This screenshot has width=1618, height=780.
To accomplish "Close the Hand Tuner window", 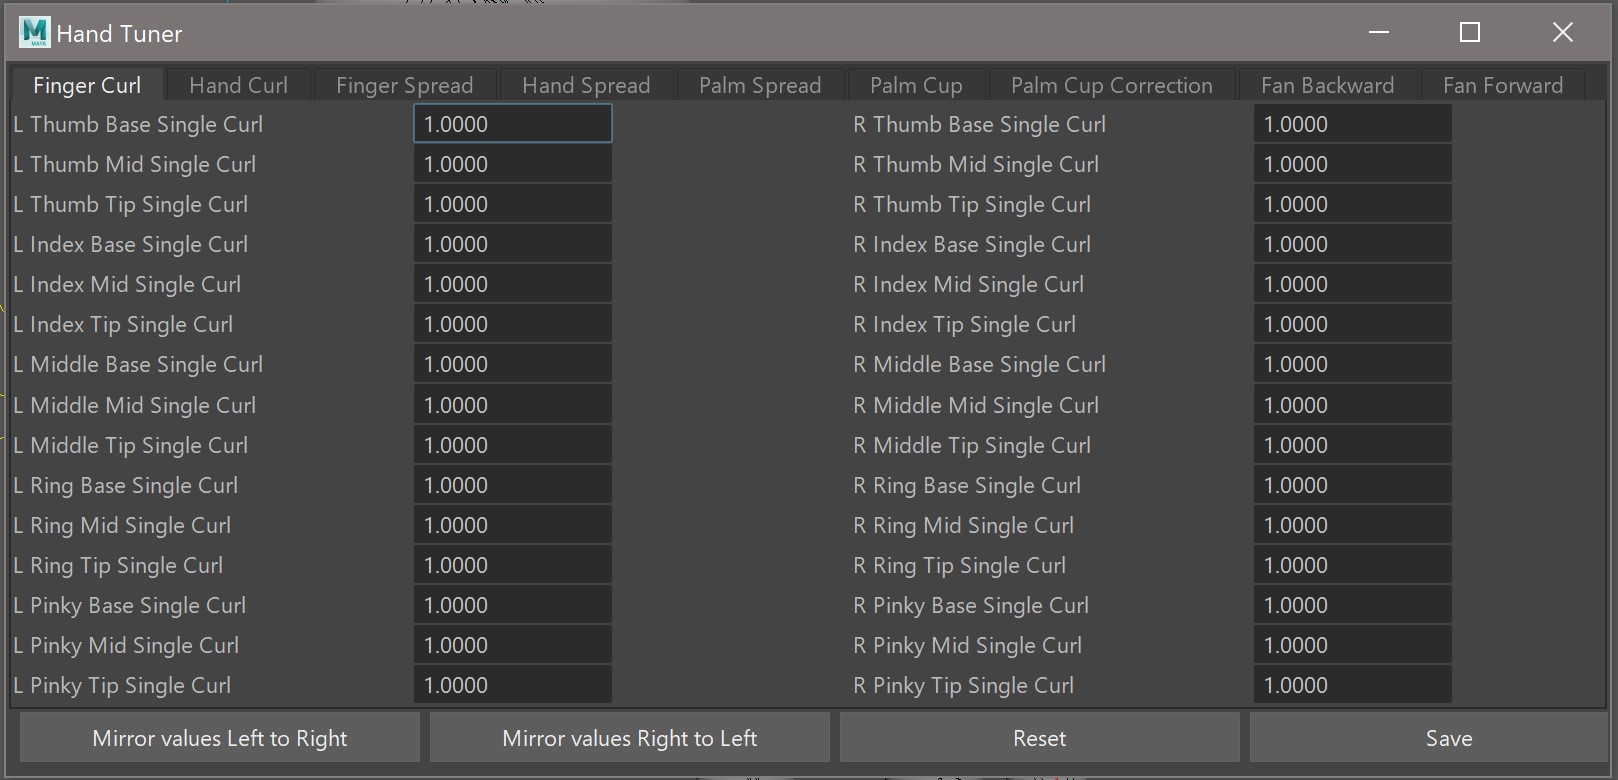I will coord(1563,32).
